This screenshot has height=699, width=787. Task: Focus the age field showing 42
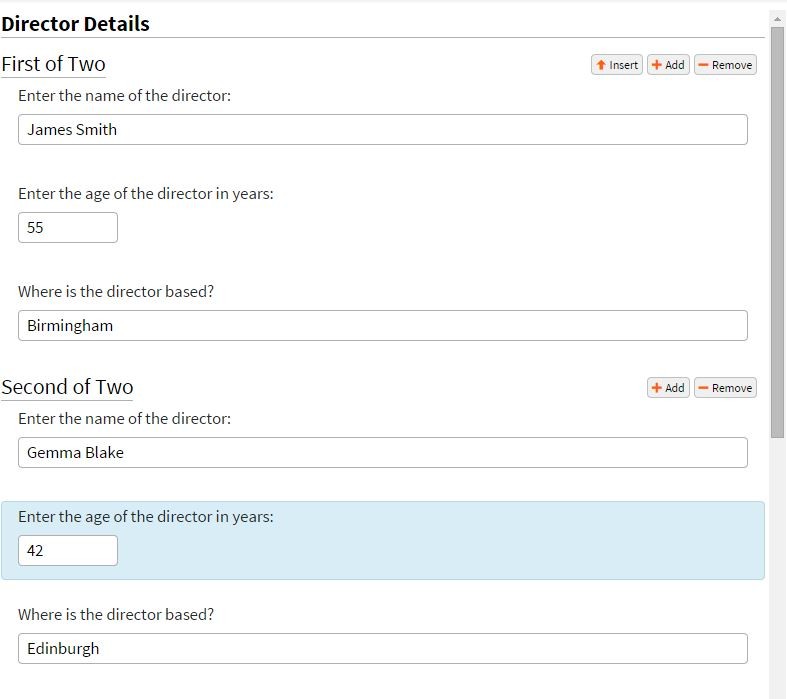point(68,551)
